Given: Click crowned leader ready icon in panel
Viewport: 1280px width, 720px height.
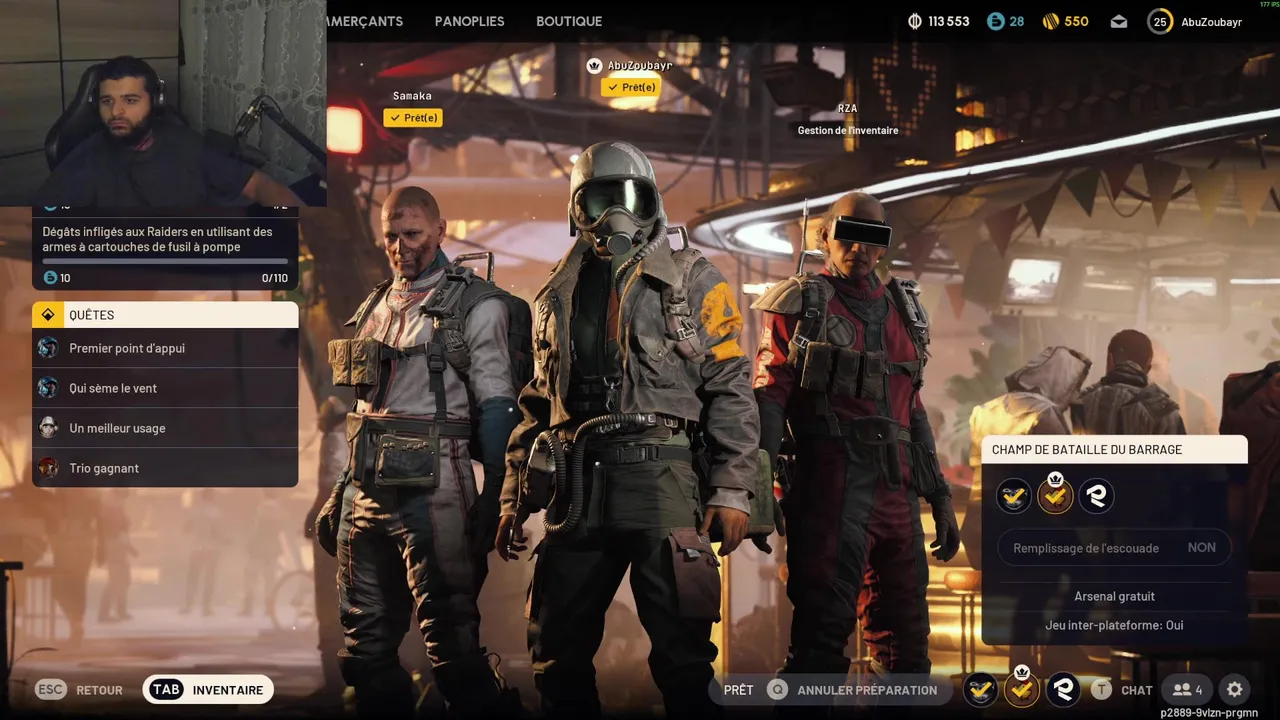Looking at the screenshot, I should (x=1055, y=494).
